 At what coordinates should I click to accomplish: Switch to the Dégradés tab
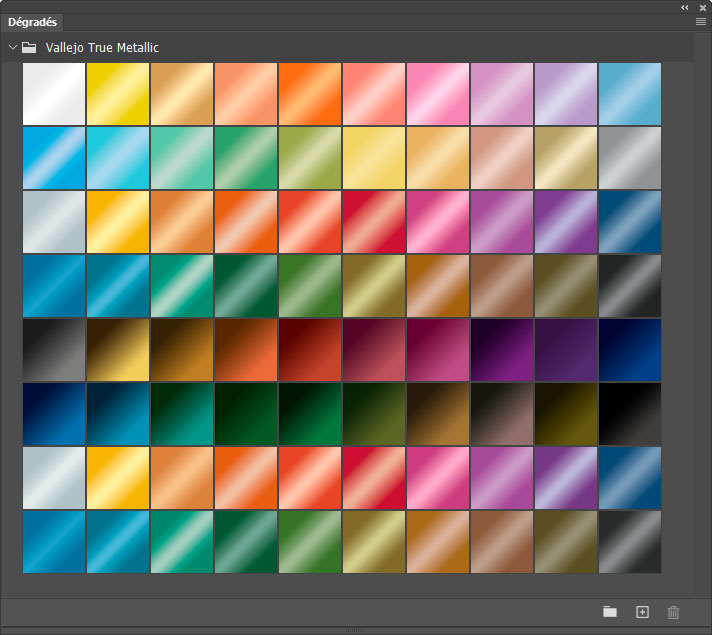[x=32, y=21]
